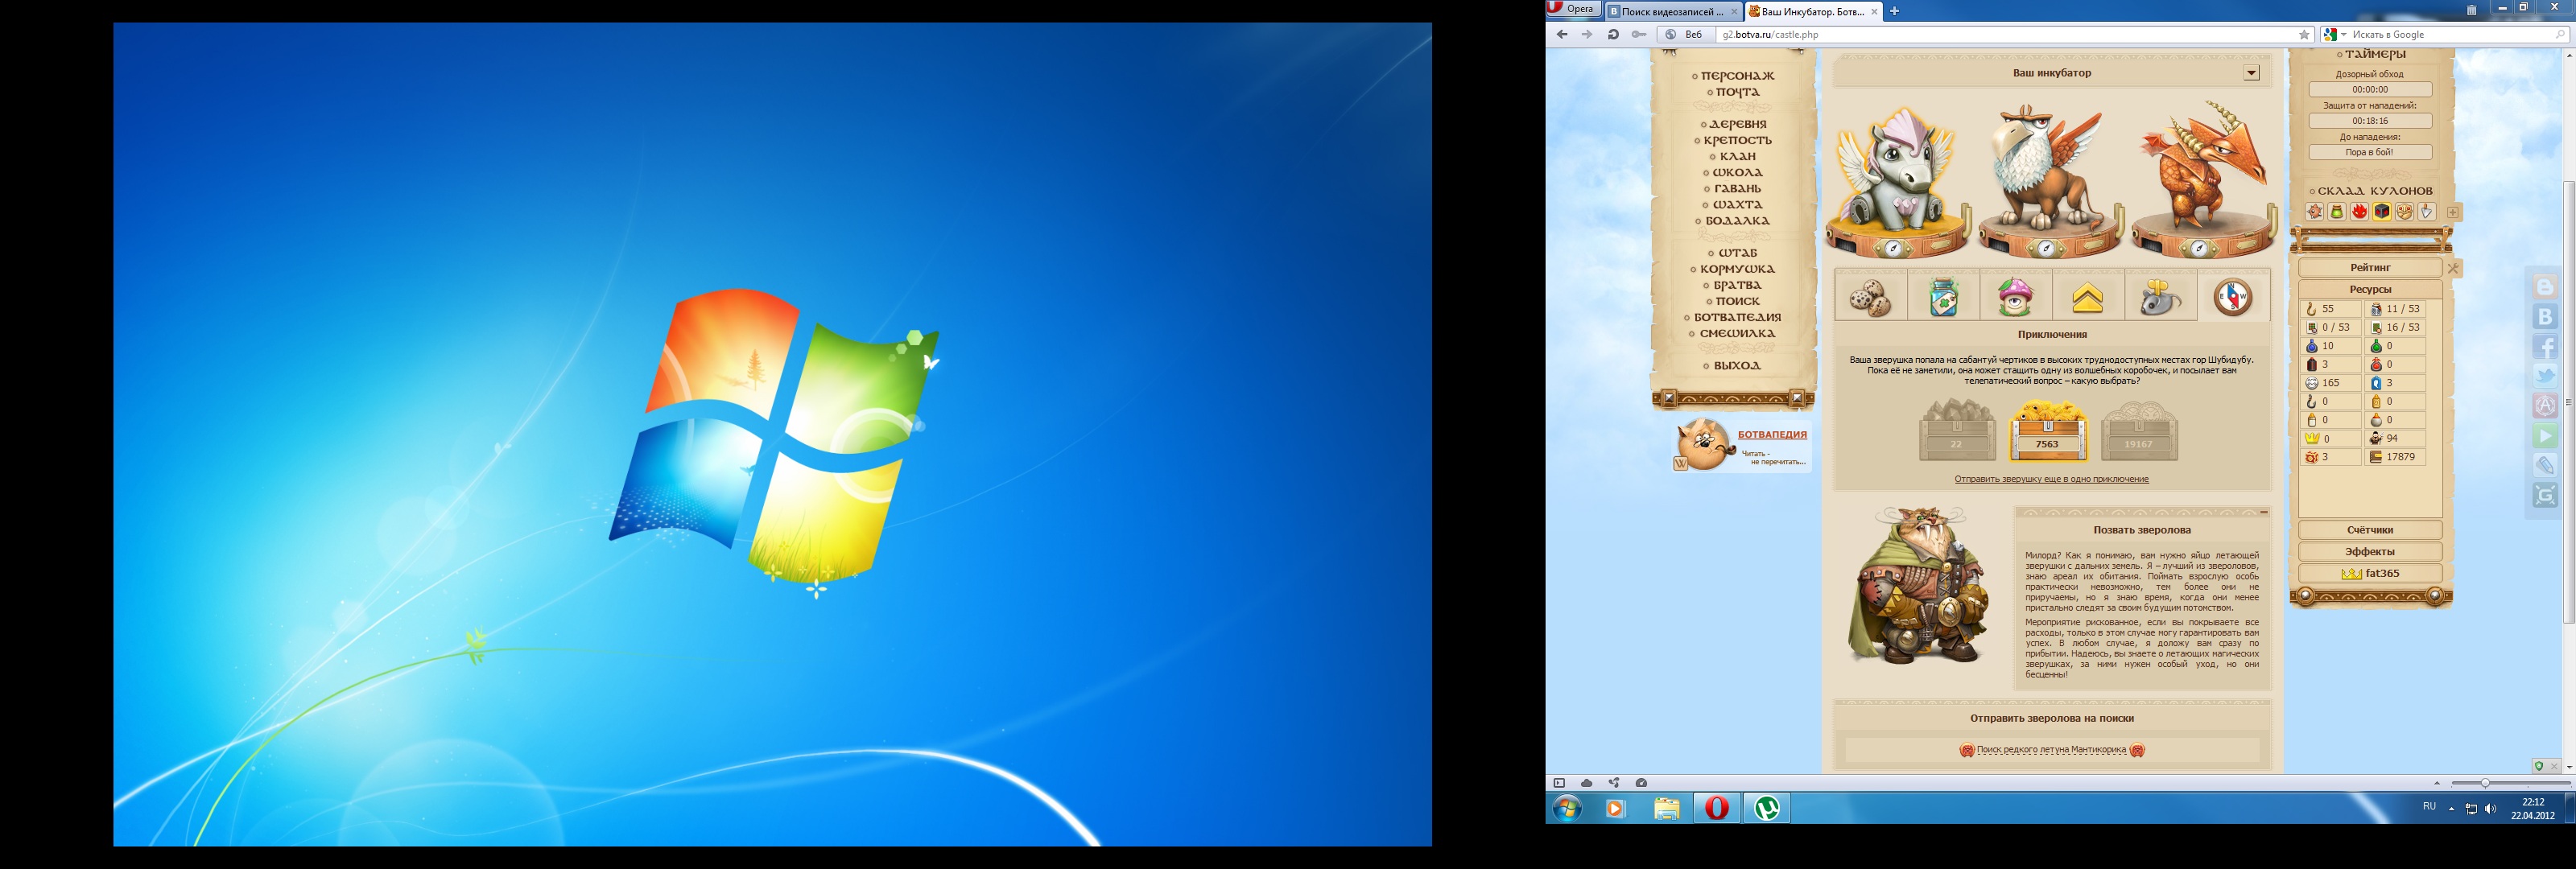2576x869 pixels.
Task: Open the compass adventures icon
Action: (2233, 297)
